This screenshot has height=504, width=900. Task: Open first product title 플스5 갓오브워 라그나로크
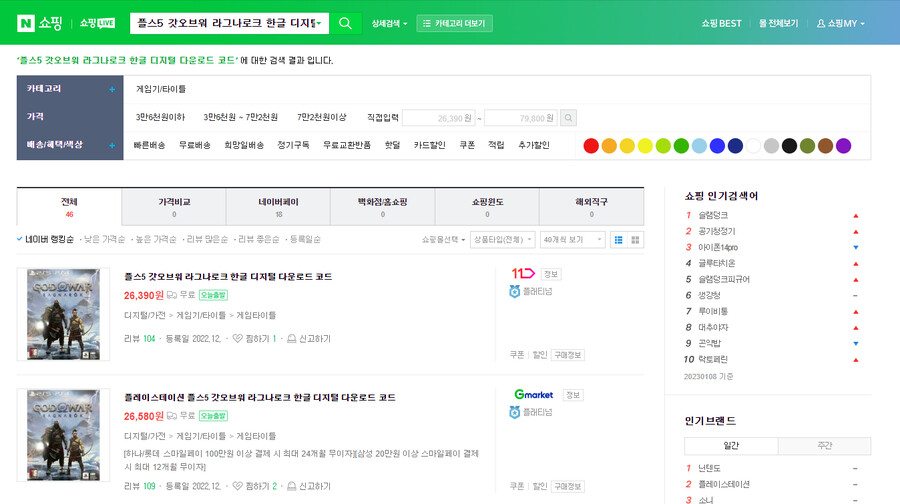click(228, 277)
